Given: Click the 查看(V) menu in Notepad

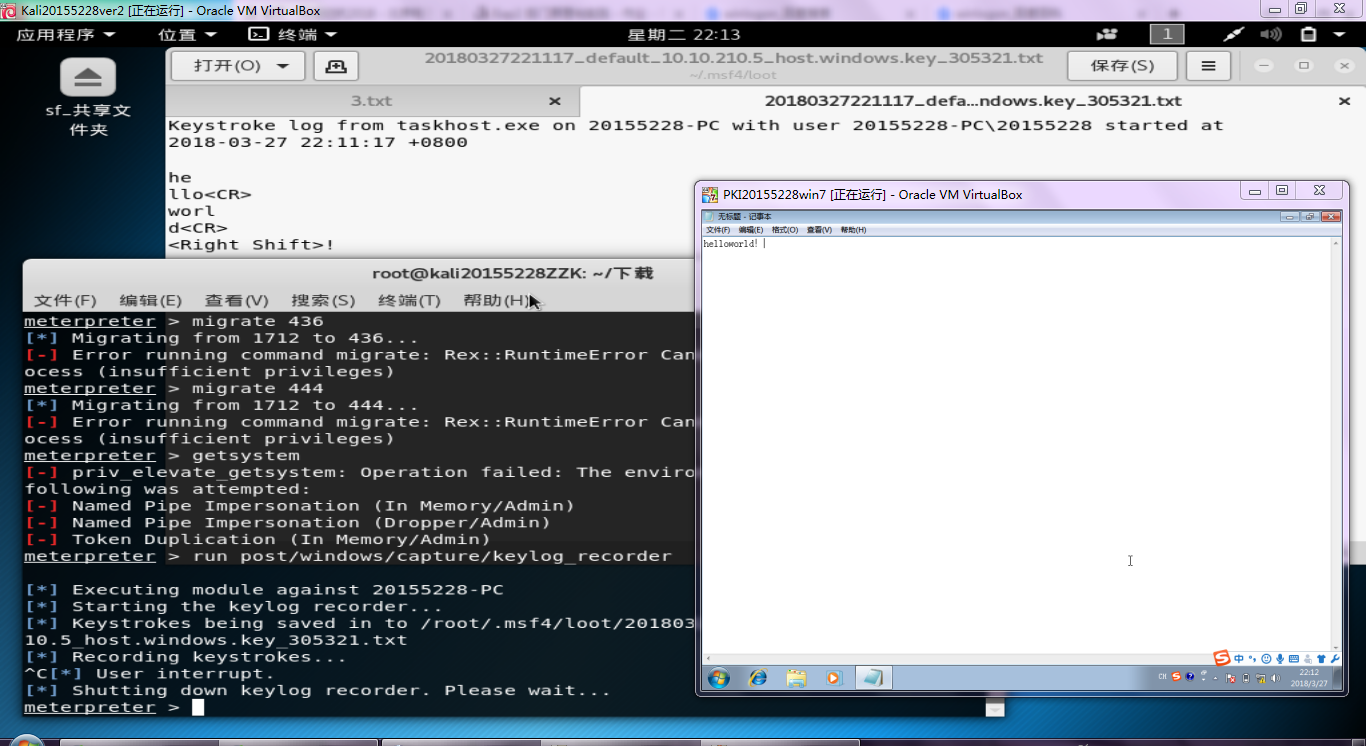Looking at the screenshot, I should (819, 230).
